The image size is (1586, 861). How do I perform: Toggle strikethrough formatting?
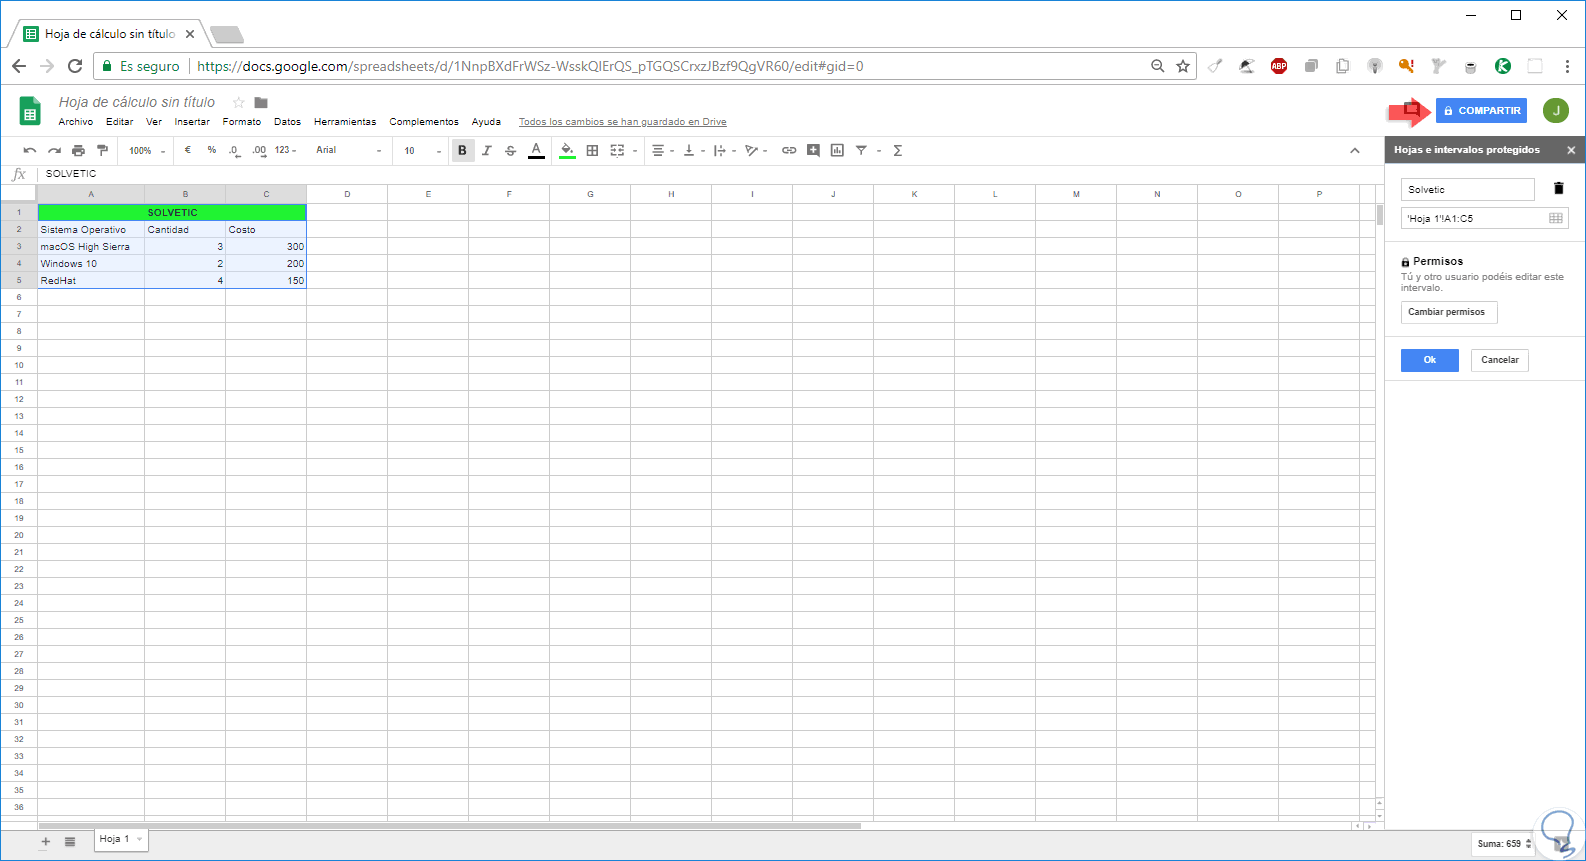point(510,151)
